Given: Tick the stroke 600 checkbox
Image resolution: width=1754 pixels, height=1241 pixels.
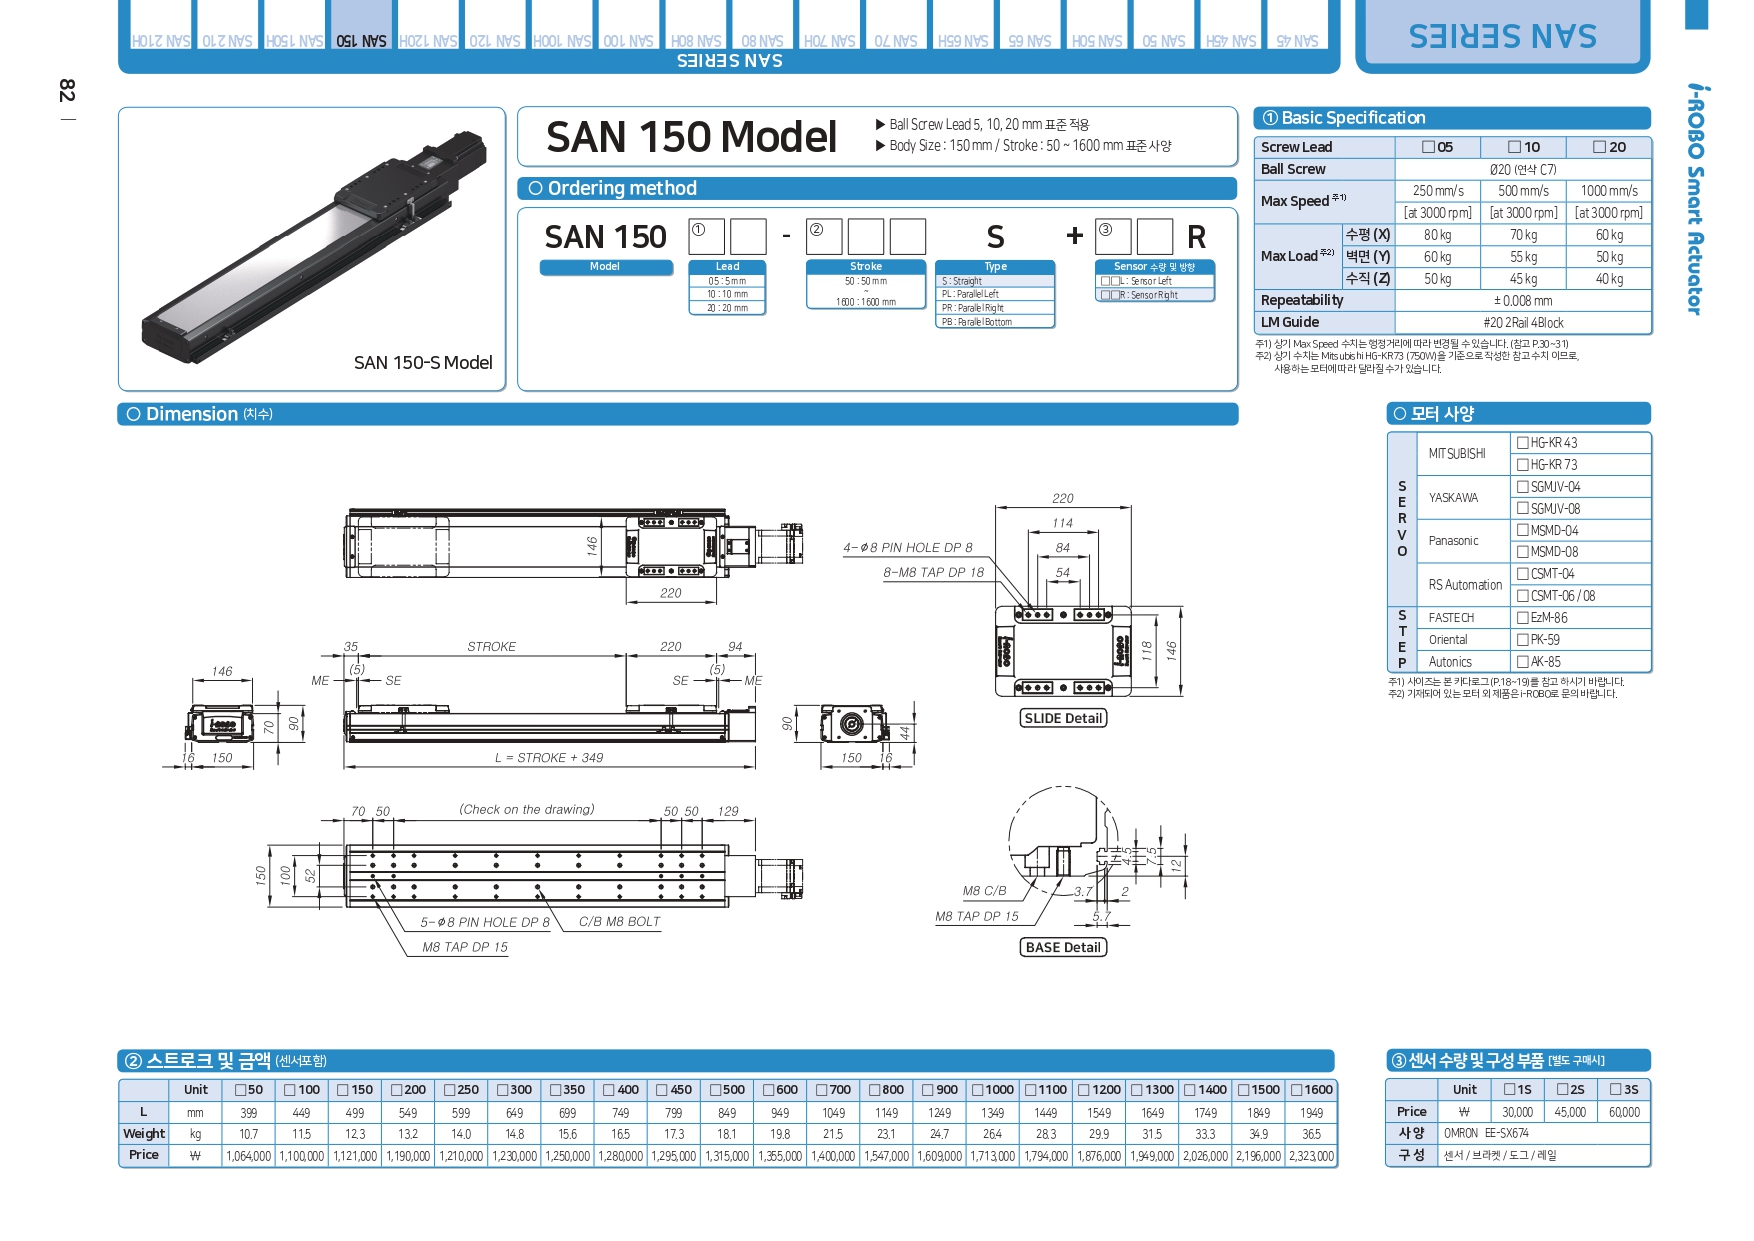Looking at the screenshot, I should click(x=769, y=1090).
